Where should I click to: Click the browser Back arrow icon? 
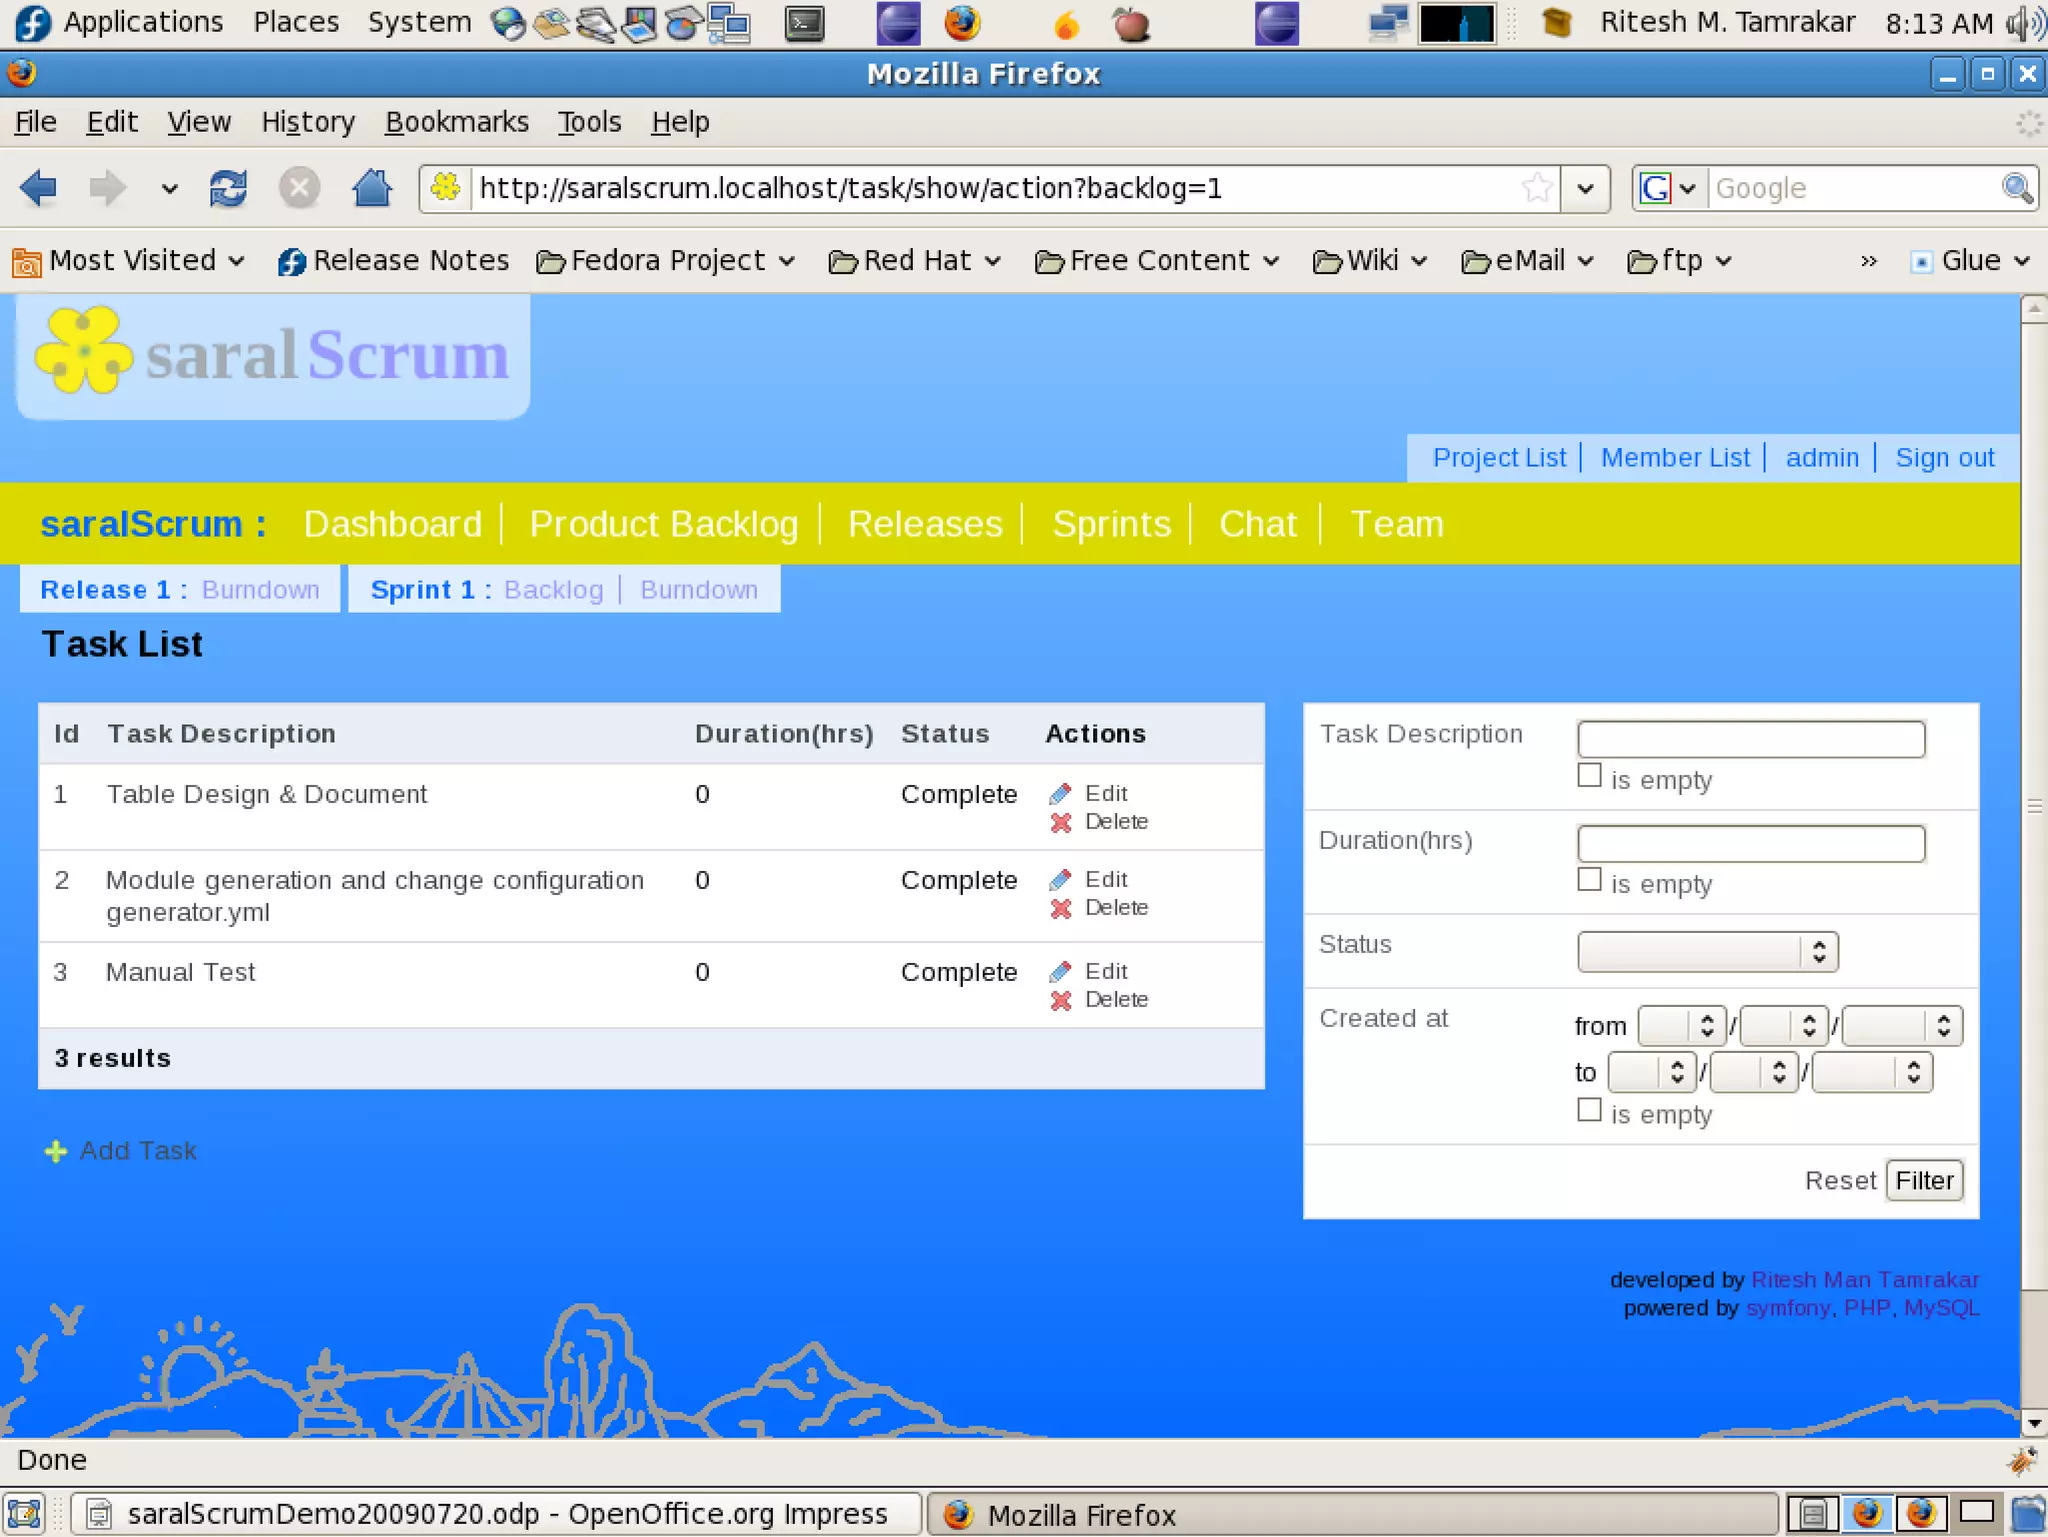(38, 188)
